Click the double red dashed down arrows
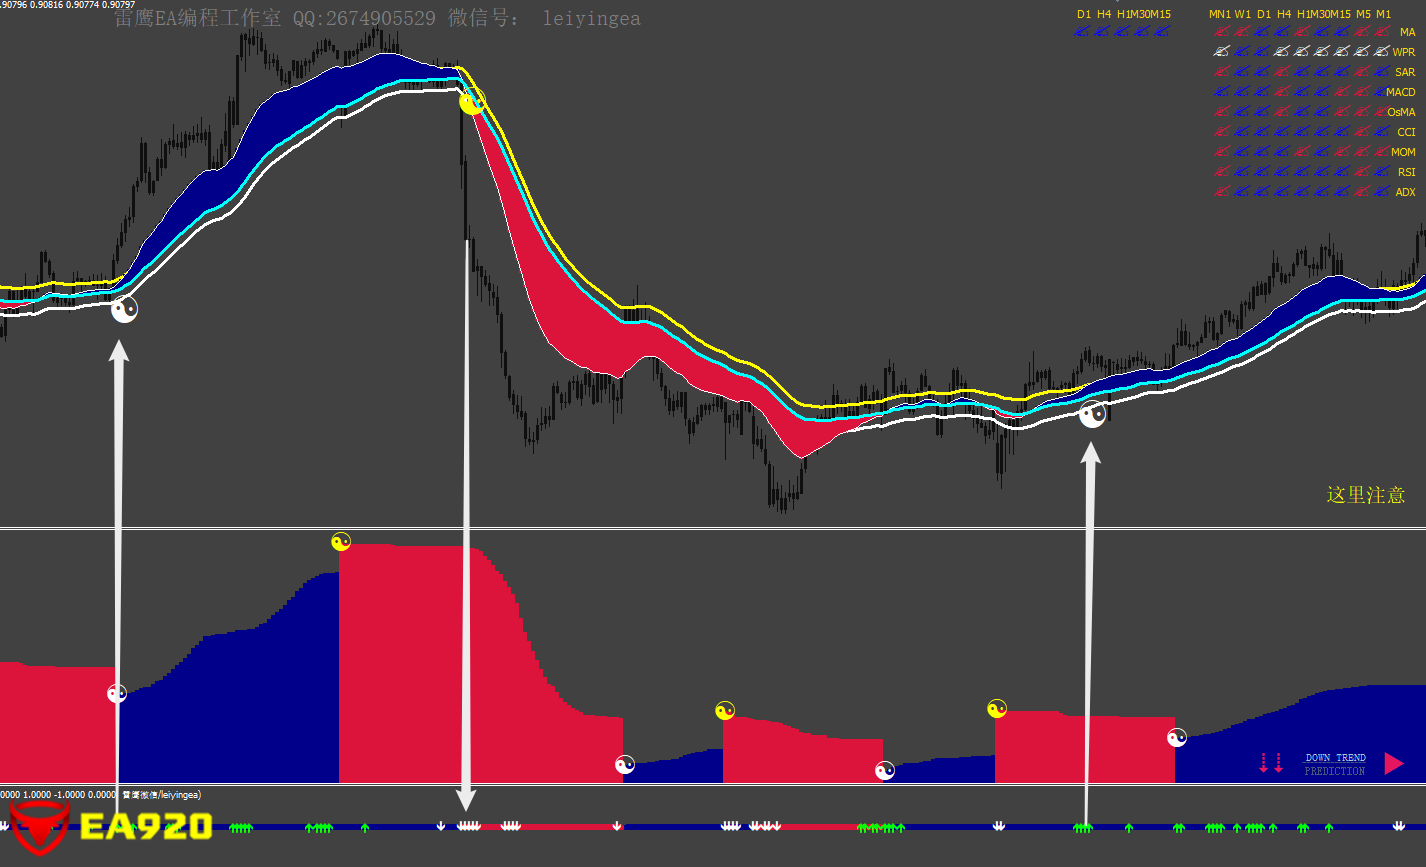1426x867 pixels. [1271, 763]
